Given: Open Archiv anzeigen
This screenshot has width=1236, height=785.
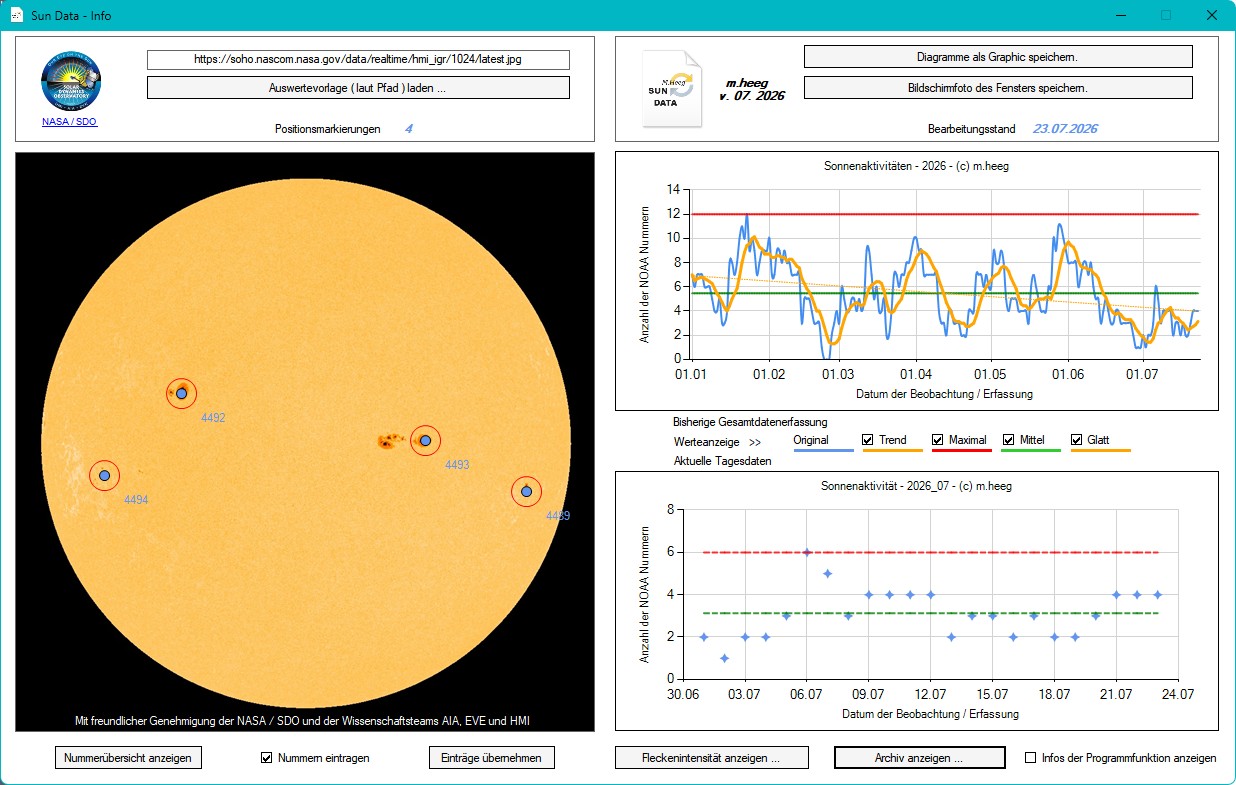Looking at the screenshot, I should (x=919, y=758).
